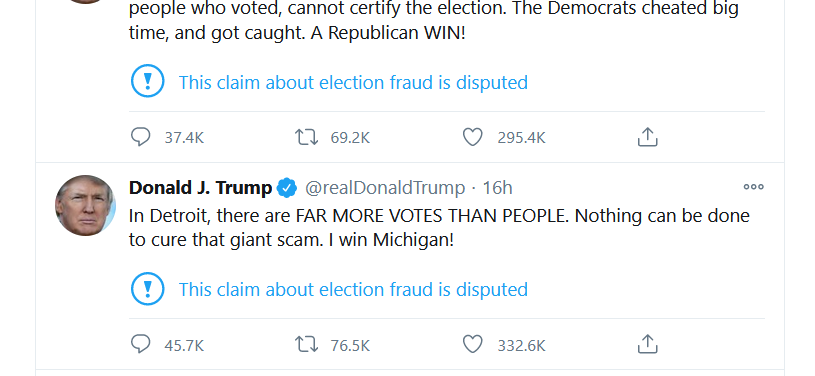Viewport: 815px width, 376px height.
Task: Click the Donald J. Trump display name
Action: (x=200, y=188)
